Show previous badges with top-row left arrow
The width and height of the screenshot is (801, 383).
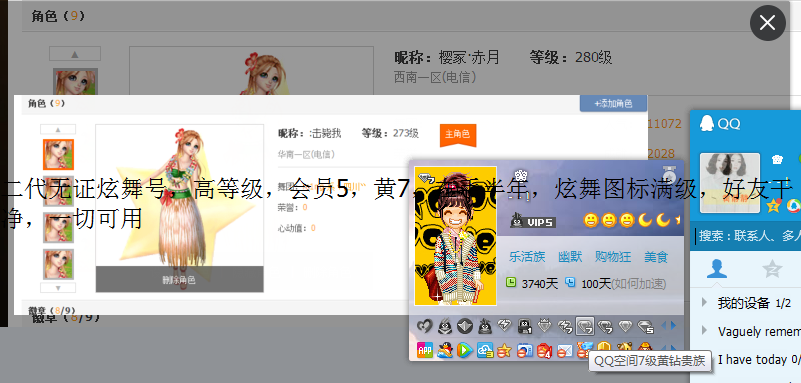click(x=664, y=325)
